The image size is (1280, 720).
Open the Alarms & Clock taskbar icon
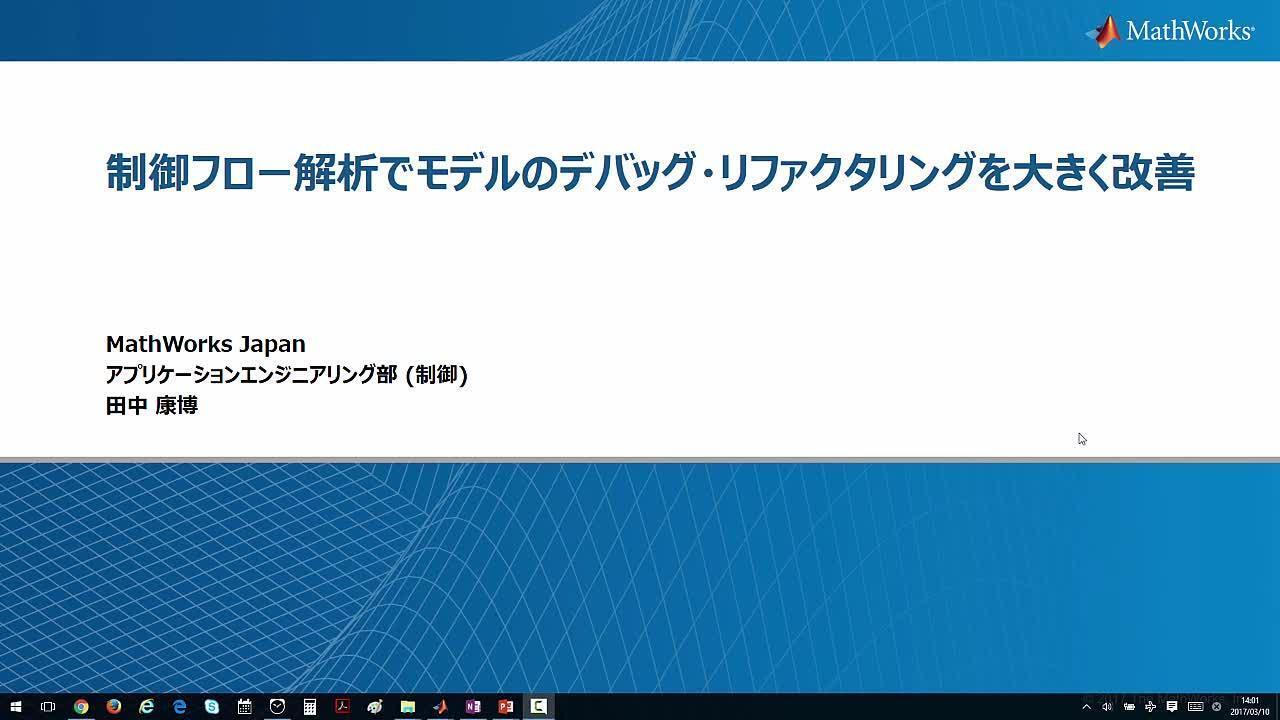(277, 706)
